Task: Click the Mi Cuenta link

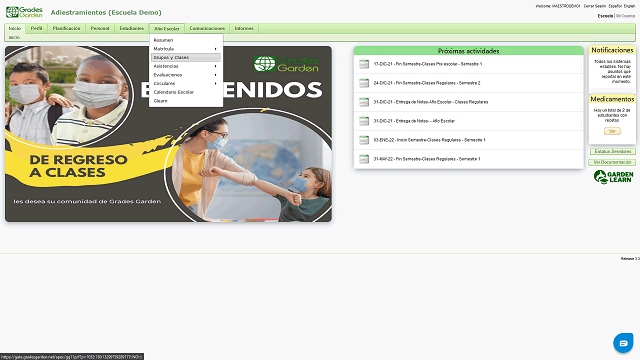Action: point(625,16)
